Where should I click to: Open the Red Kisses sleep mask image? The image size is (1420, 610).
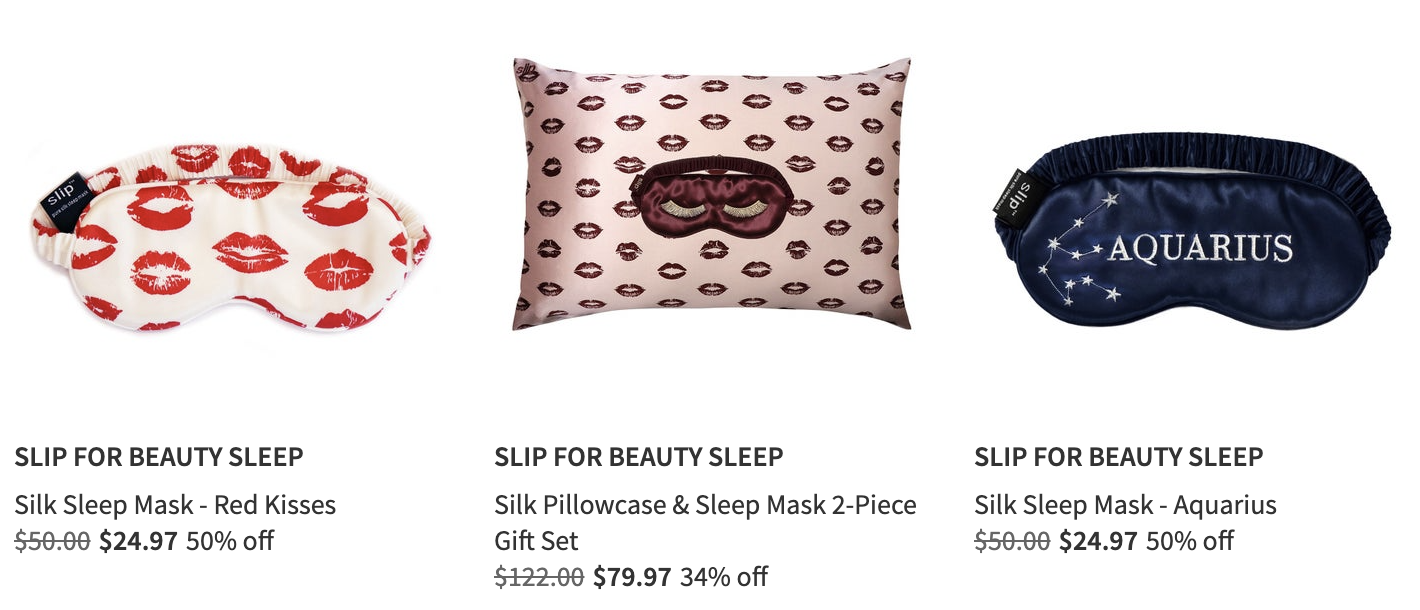[231, 237]
